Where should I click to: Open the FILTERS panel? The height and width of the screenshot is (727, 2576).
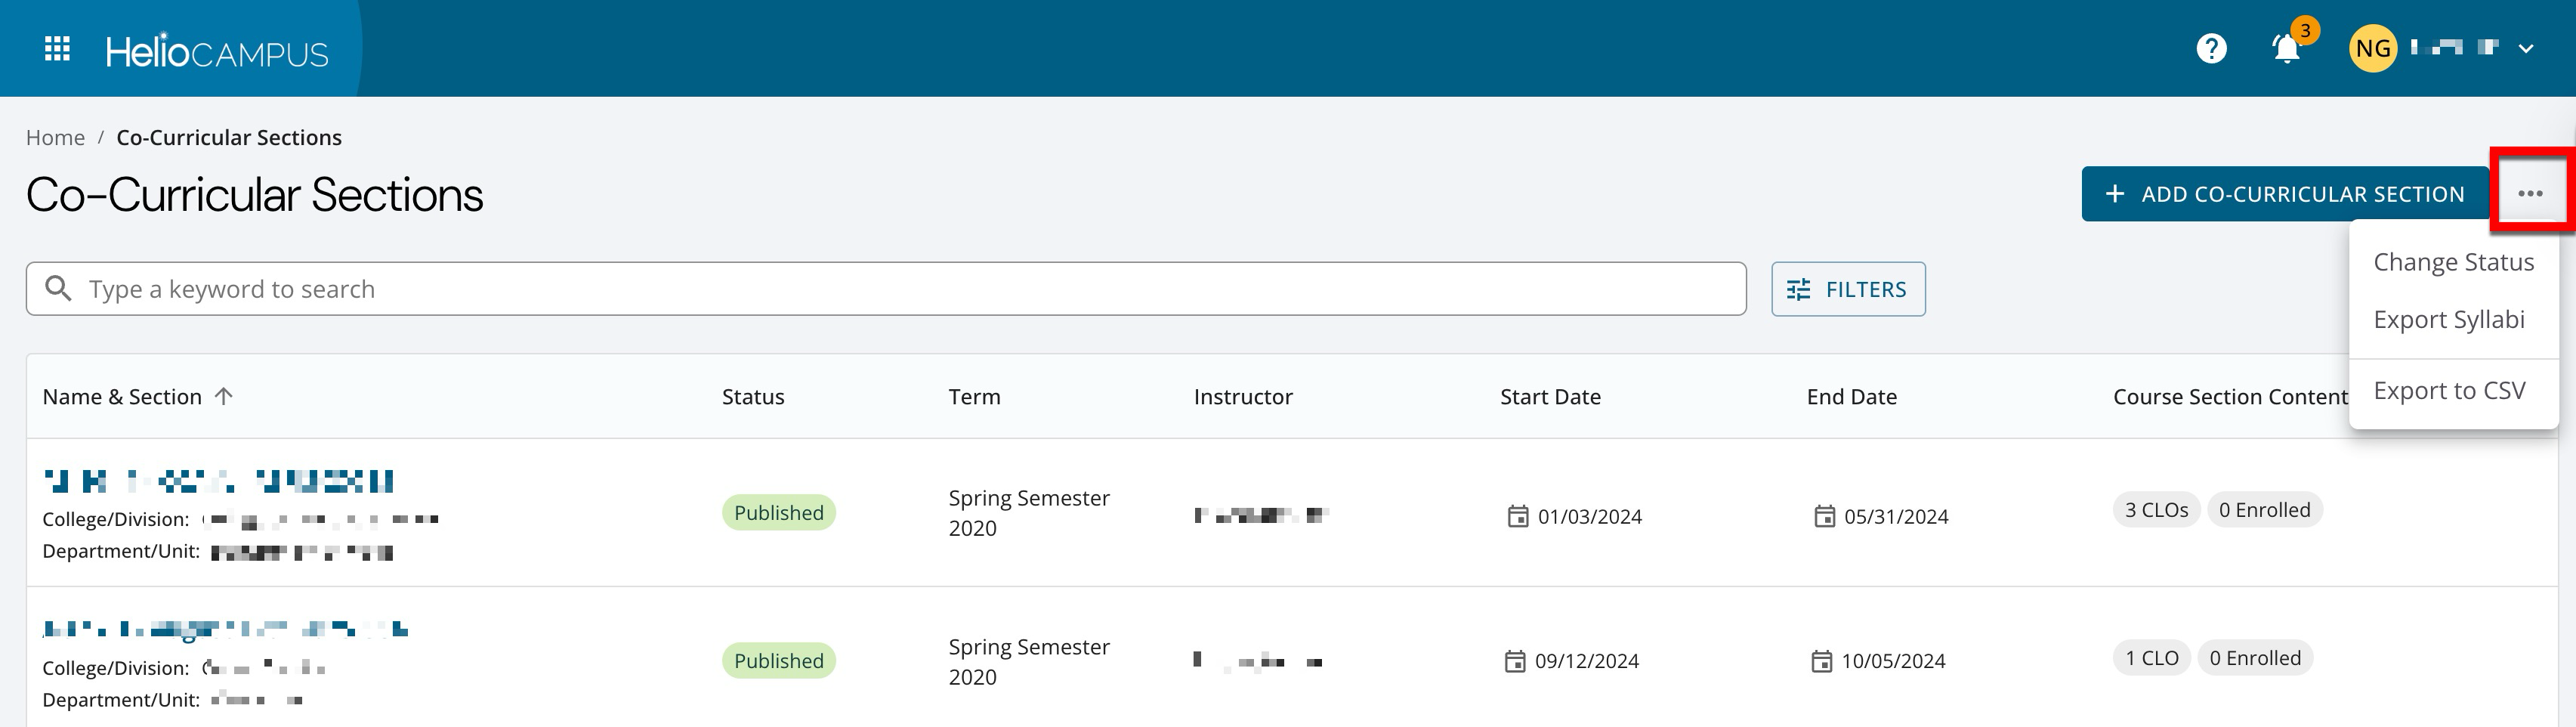[1847, 289]
